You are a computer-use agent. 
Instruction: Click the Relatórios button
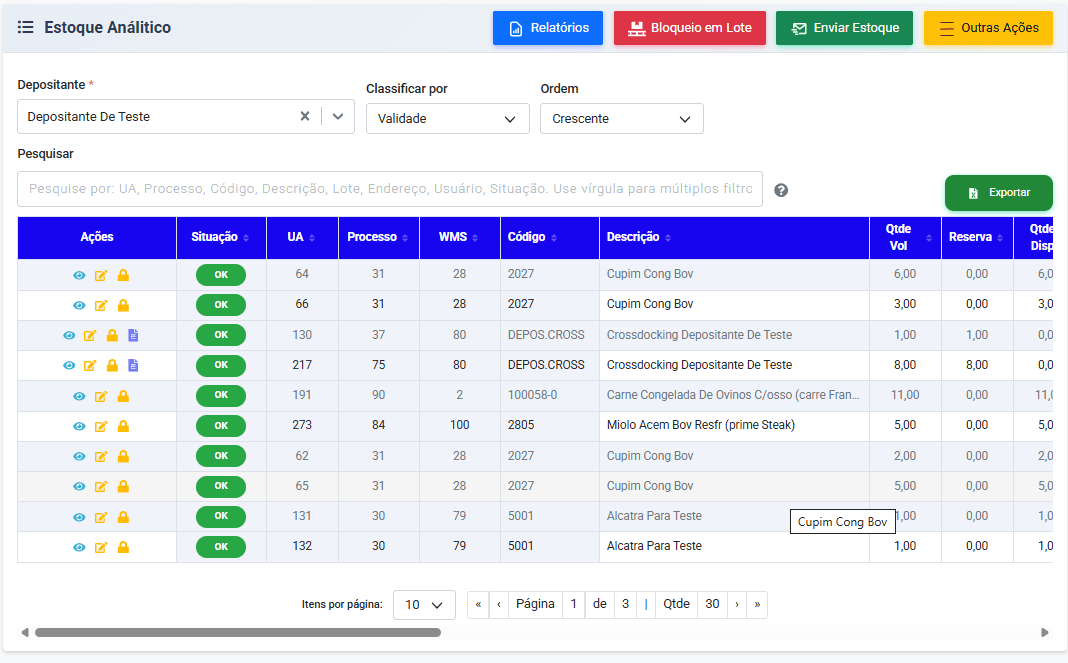548,28
